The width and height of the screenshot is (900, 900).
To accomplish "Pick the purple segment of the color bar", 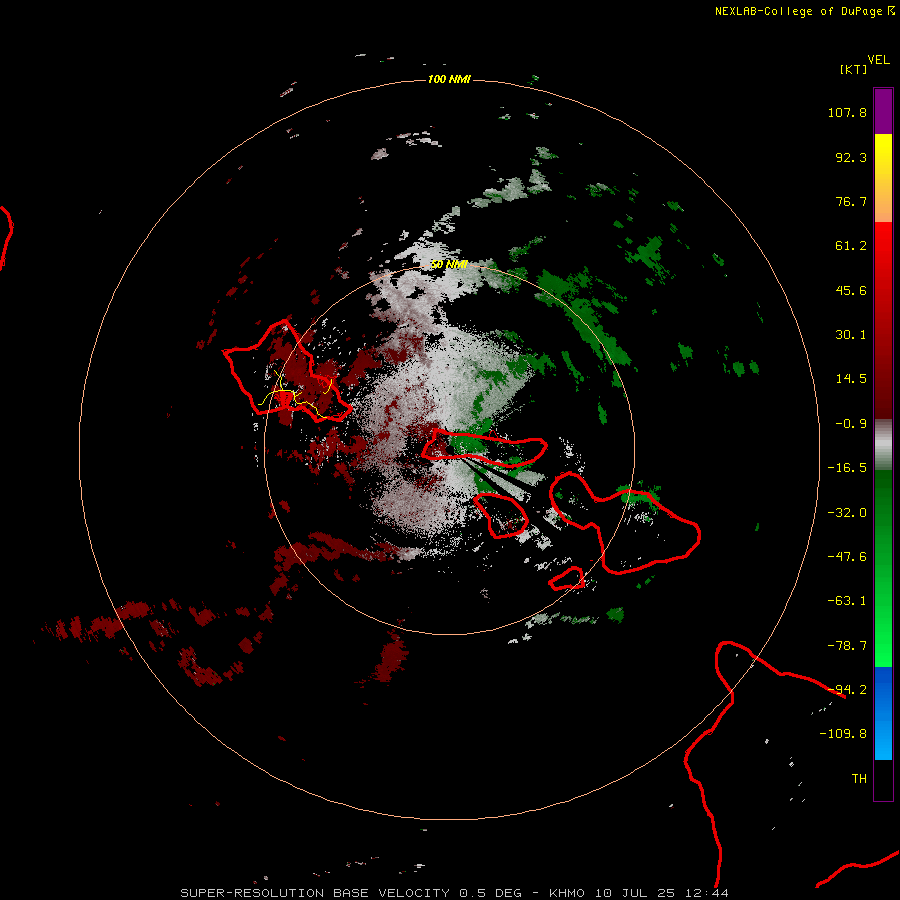I will point(883,111).
